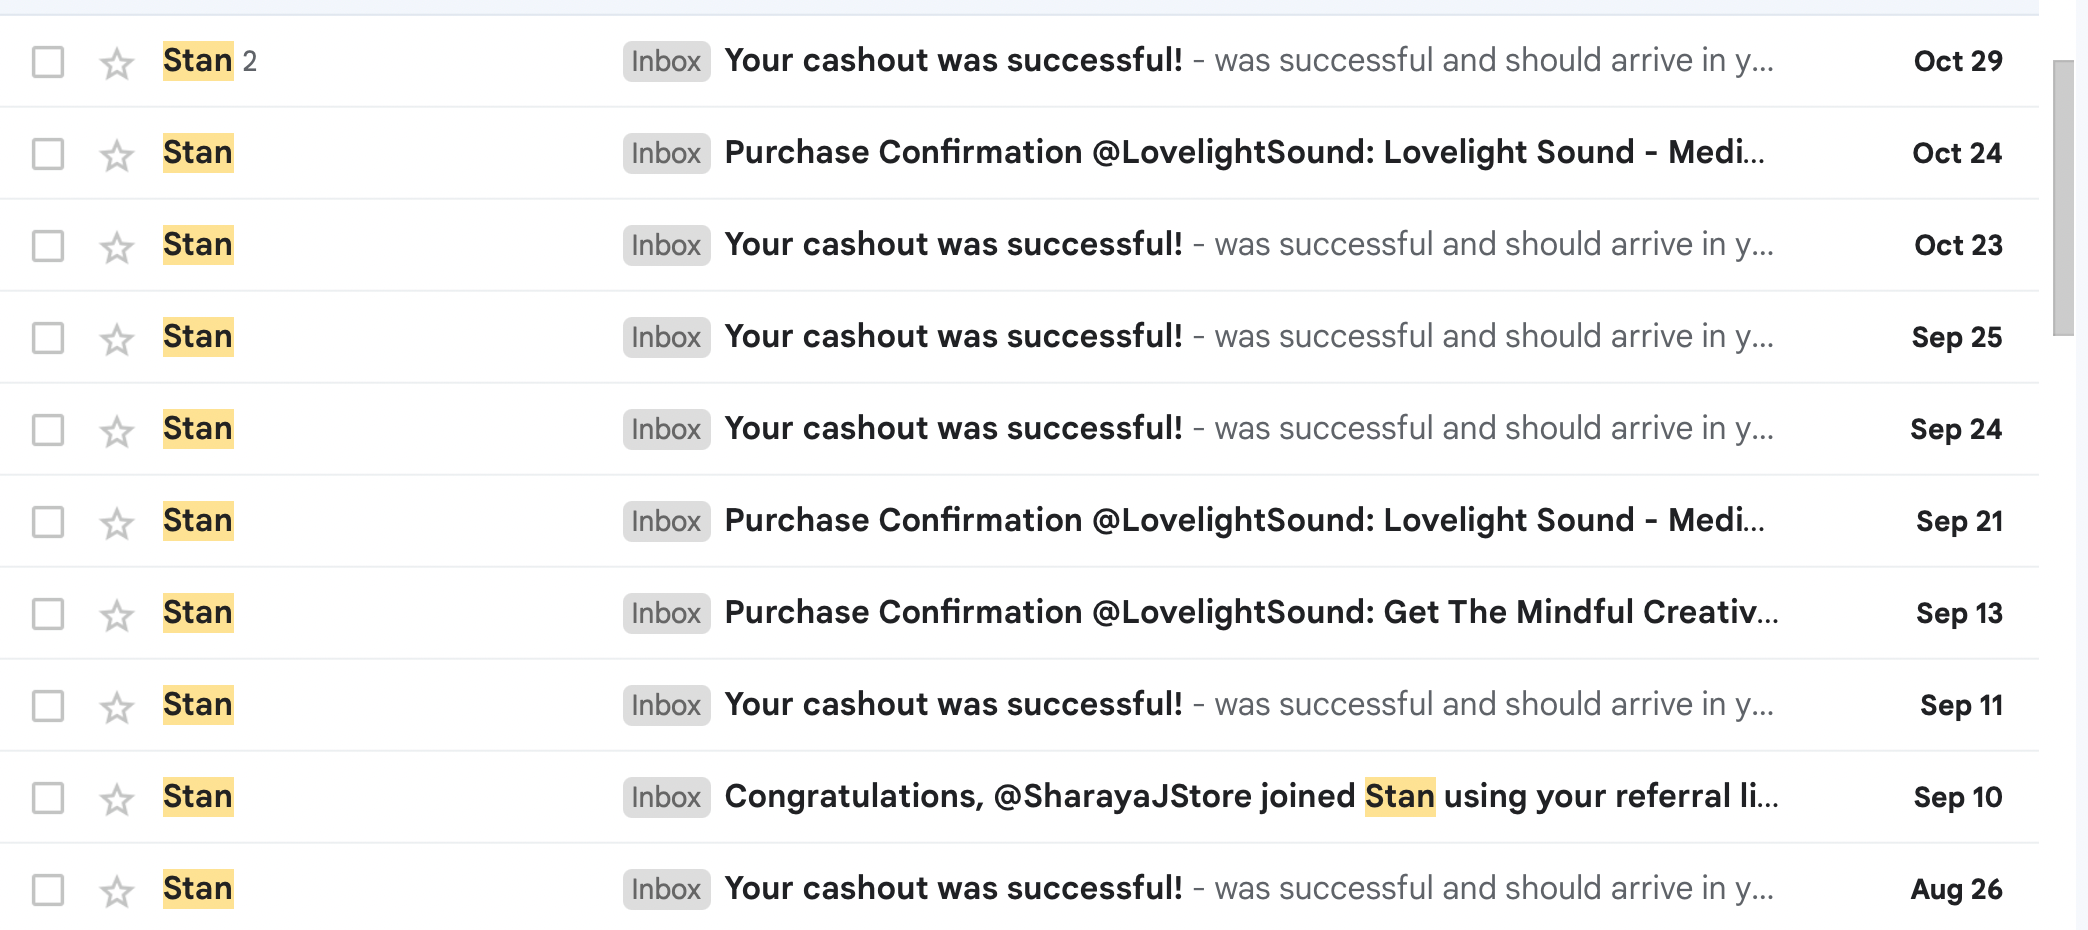Star the Oct 24 Purchase Confirmation email
The width and height of the screenshot is (2088, 930).
pos(117,155)
